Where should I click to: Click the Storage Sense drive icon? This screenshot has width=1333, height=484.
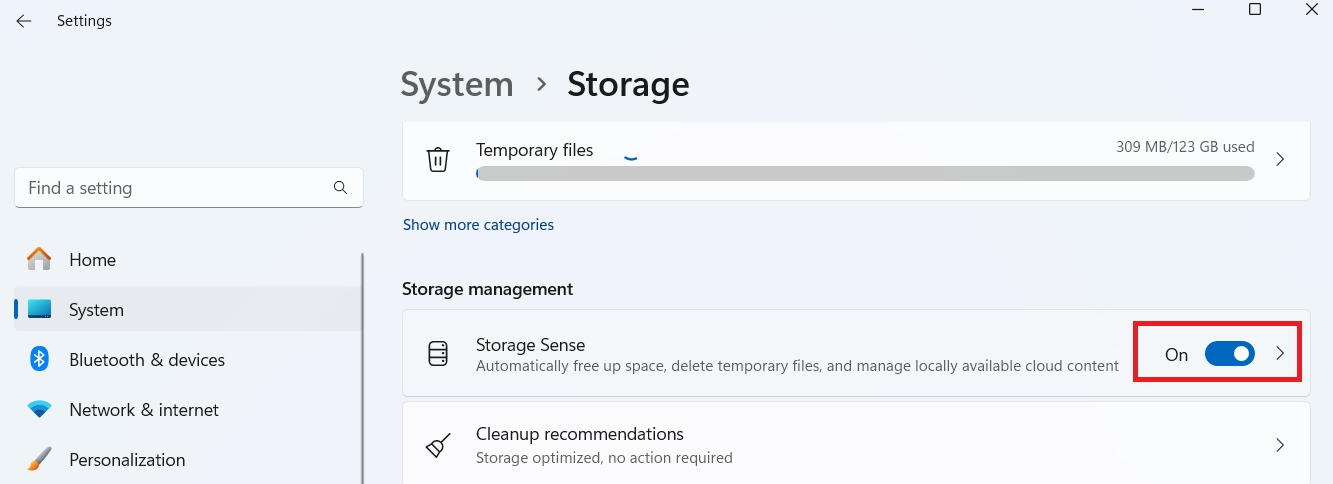pos(438,354)
